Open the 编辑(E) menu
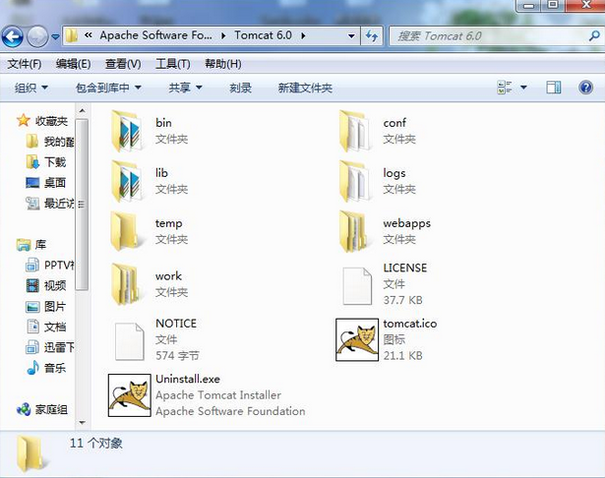The height and width of the screenshot is (478, 605). [x=73, y=64]
